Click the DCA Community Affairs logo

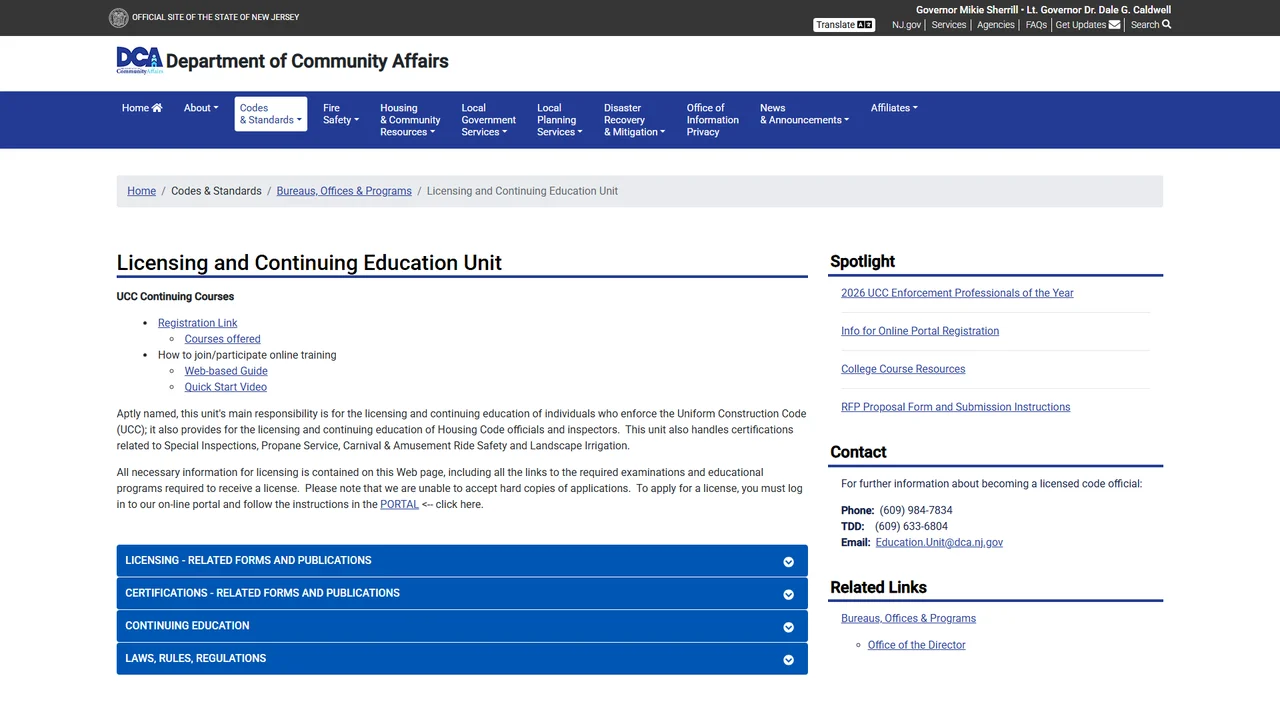139,61
